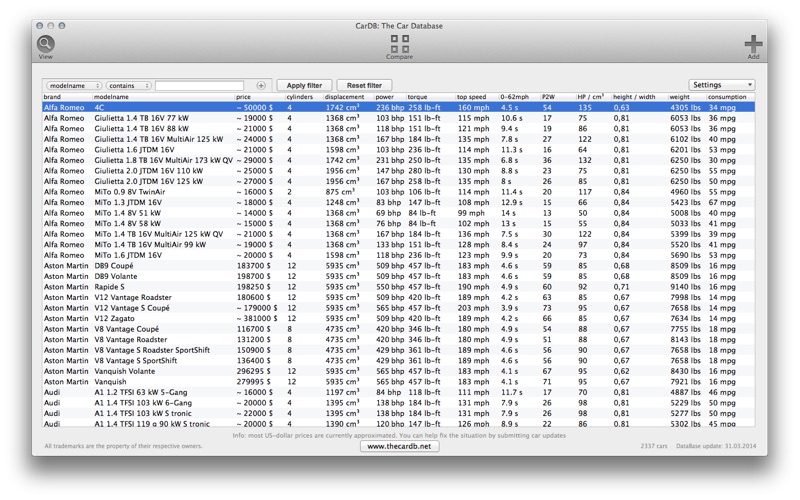Select V12 Vantage Roadster row
This screenshot has width=800, height=500.
pyautogui.click(x=398, y=297)
